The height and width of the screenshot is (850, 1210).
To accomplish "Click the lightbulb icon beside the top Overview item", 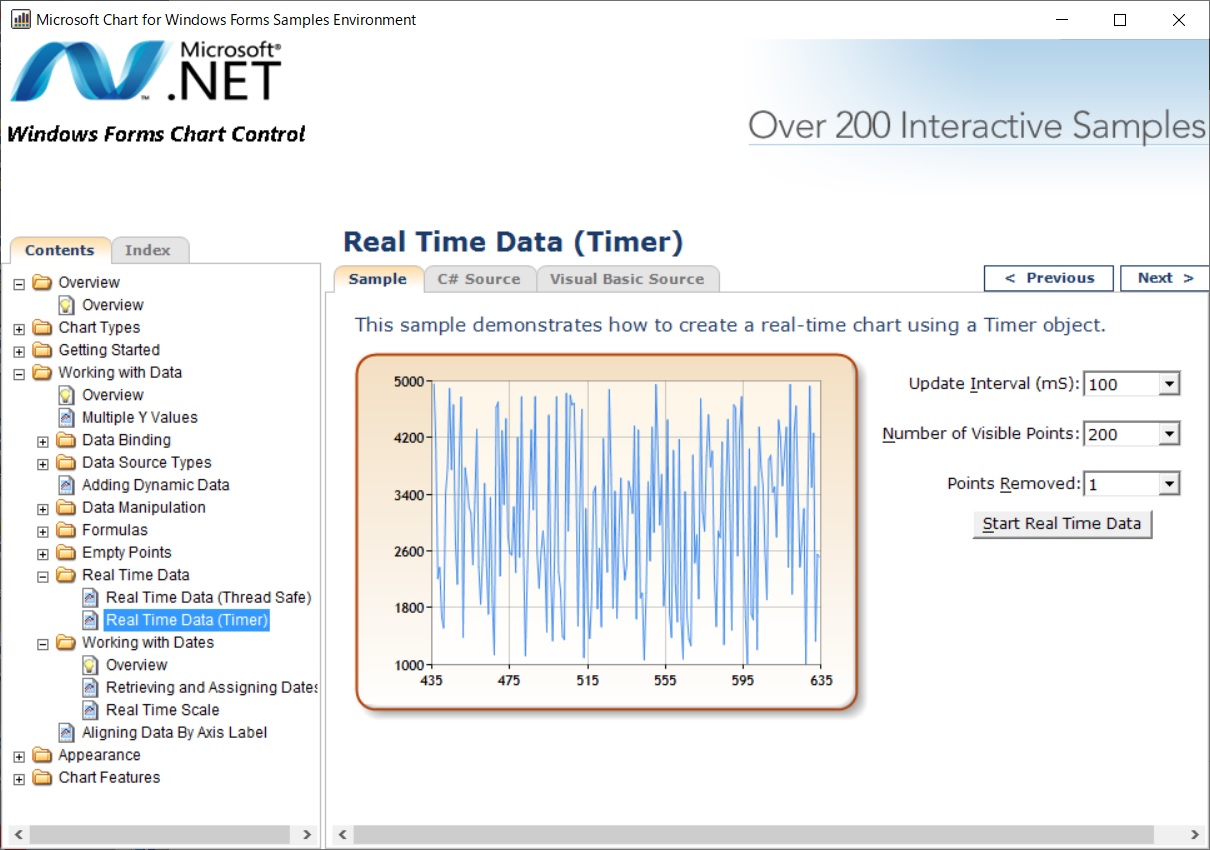I will pyautogui.click(x=66, y=305).
